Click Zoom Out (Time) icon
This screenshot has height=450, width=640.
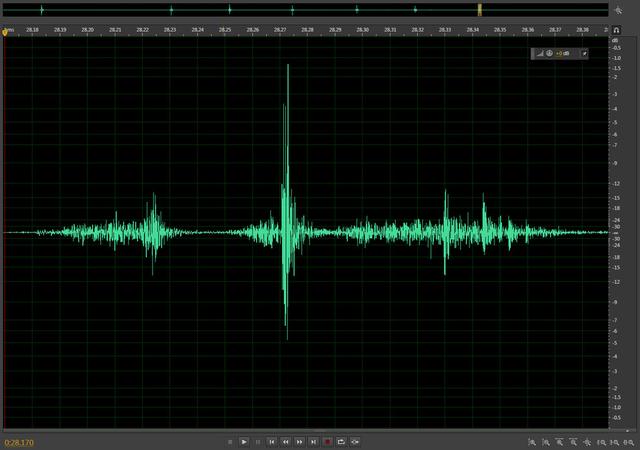573,442
